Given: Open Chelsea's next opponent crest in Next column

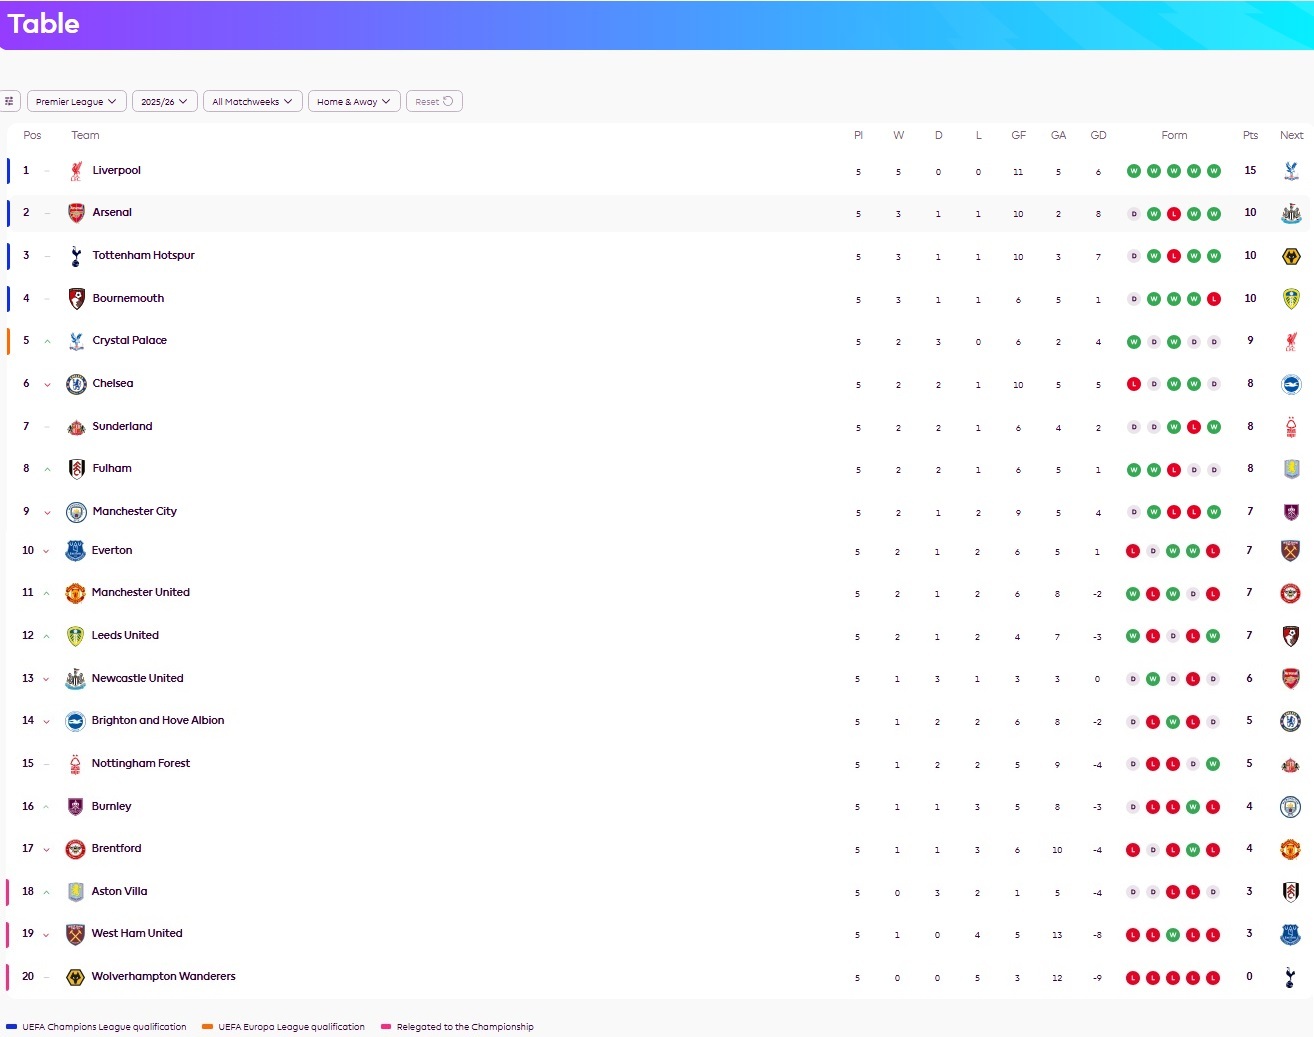Looking at the screenshot, I should [1291, 384].
